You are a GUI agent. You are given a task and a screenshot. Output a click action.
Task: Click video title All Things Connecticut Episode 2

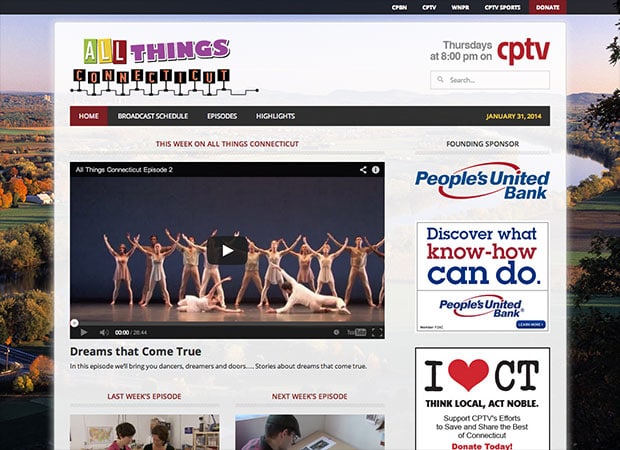pos(124,170)
